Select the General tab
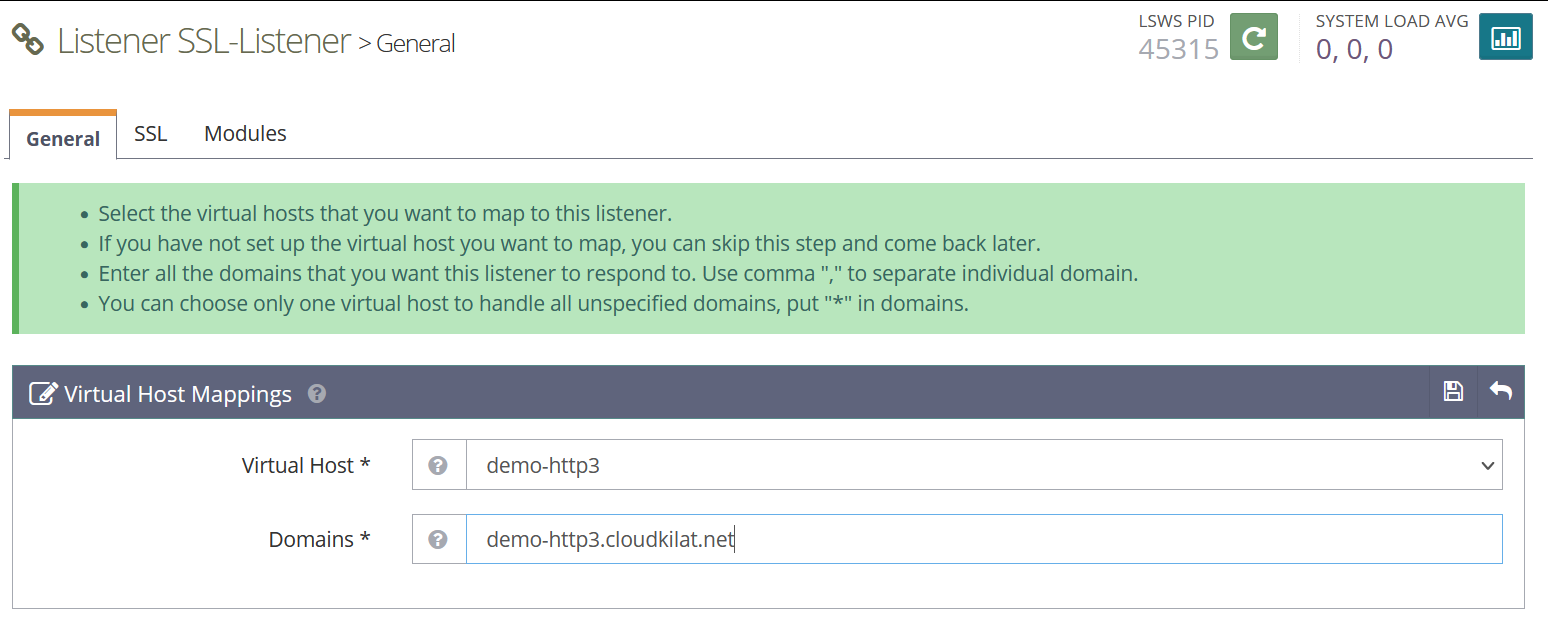 [x=62, y=138]
